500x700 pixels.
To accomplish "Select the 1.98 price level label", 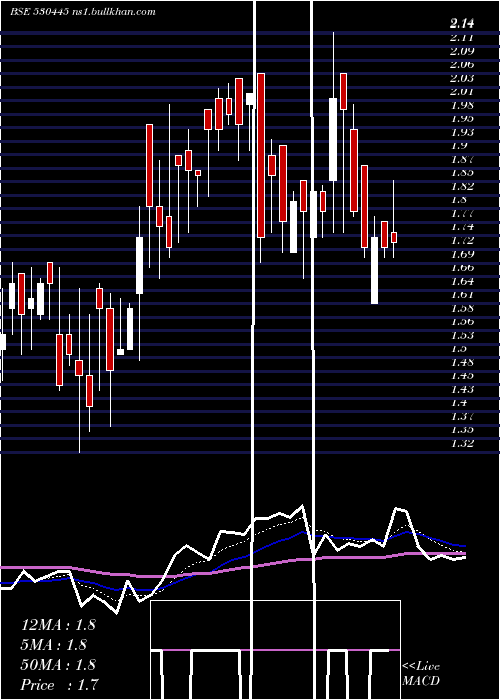I will 462,105.
